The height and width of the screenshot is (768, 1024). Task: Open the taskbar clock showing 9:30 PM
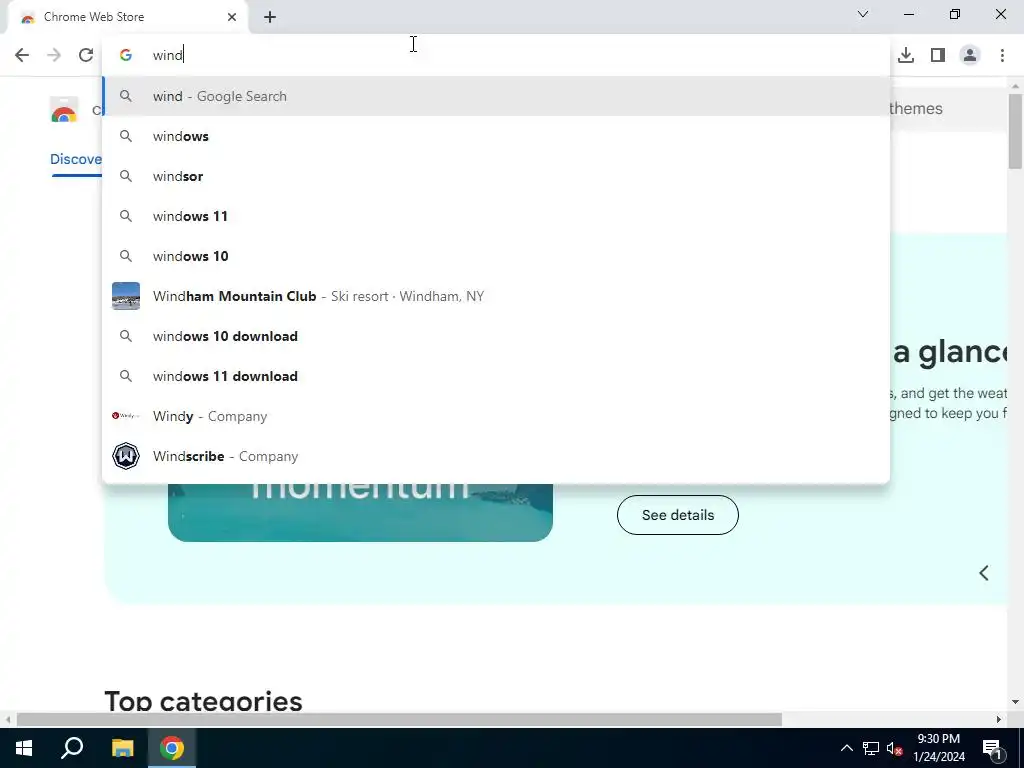click(x=938, y=748)
